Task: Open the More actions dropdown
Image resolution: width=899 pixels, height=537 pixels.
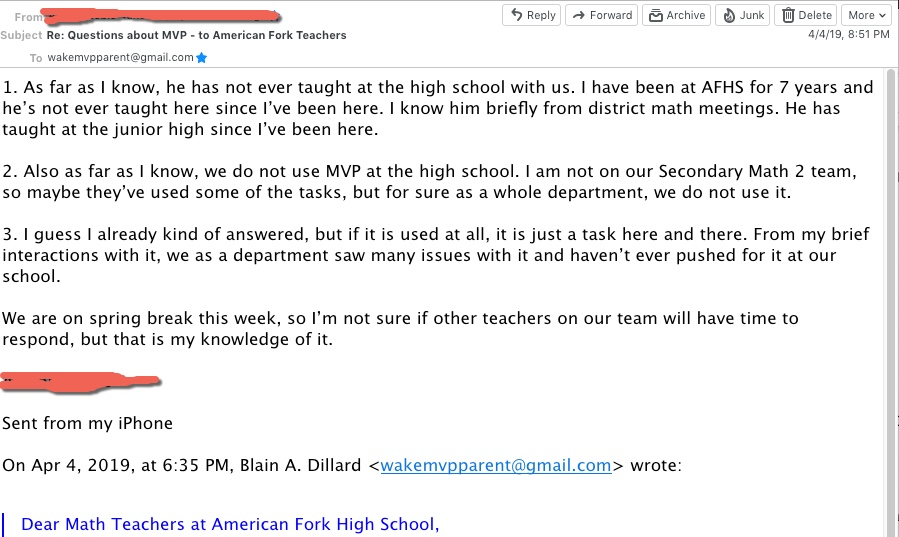Action: 866,15
